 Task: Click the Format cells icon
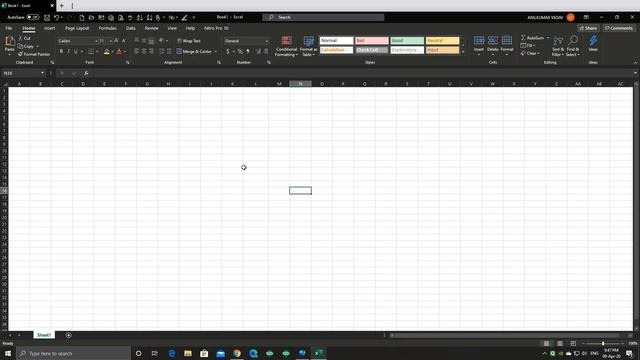pyautogui.click(x=507, y=40)
